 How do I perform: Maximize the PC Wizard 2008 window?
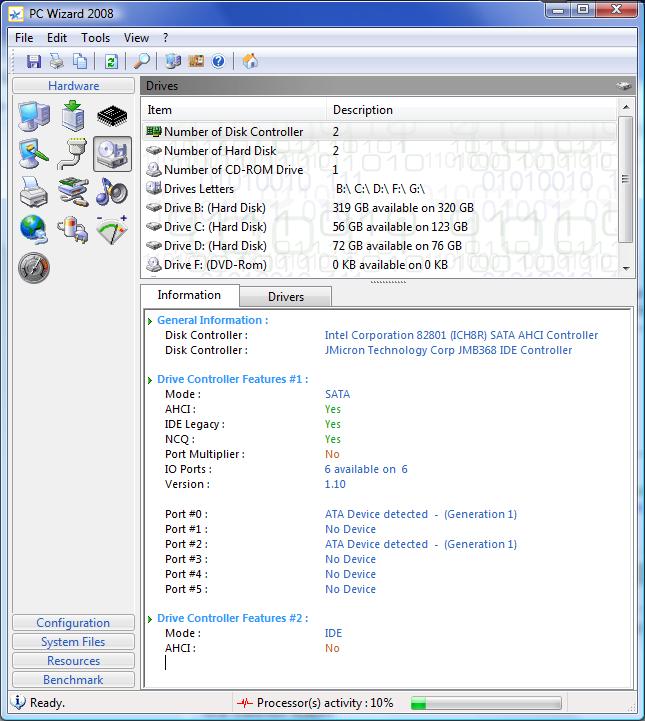coord(583,10)
